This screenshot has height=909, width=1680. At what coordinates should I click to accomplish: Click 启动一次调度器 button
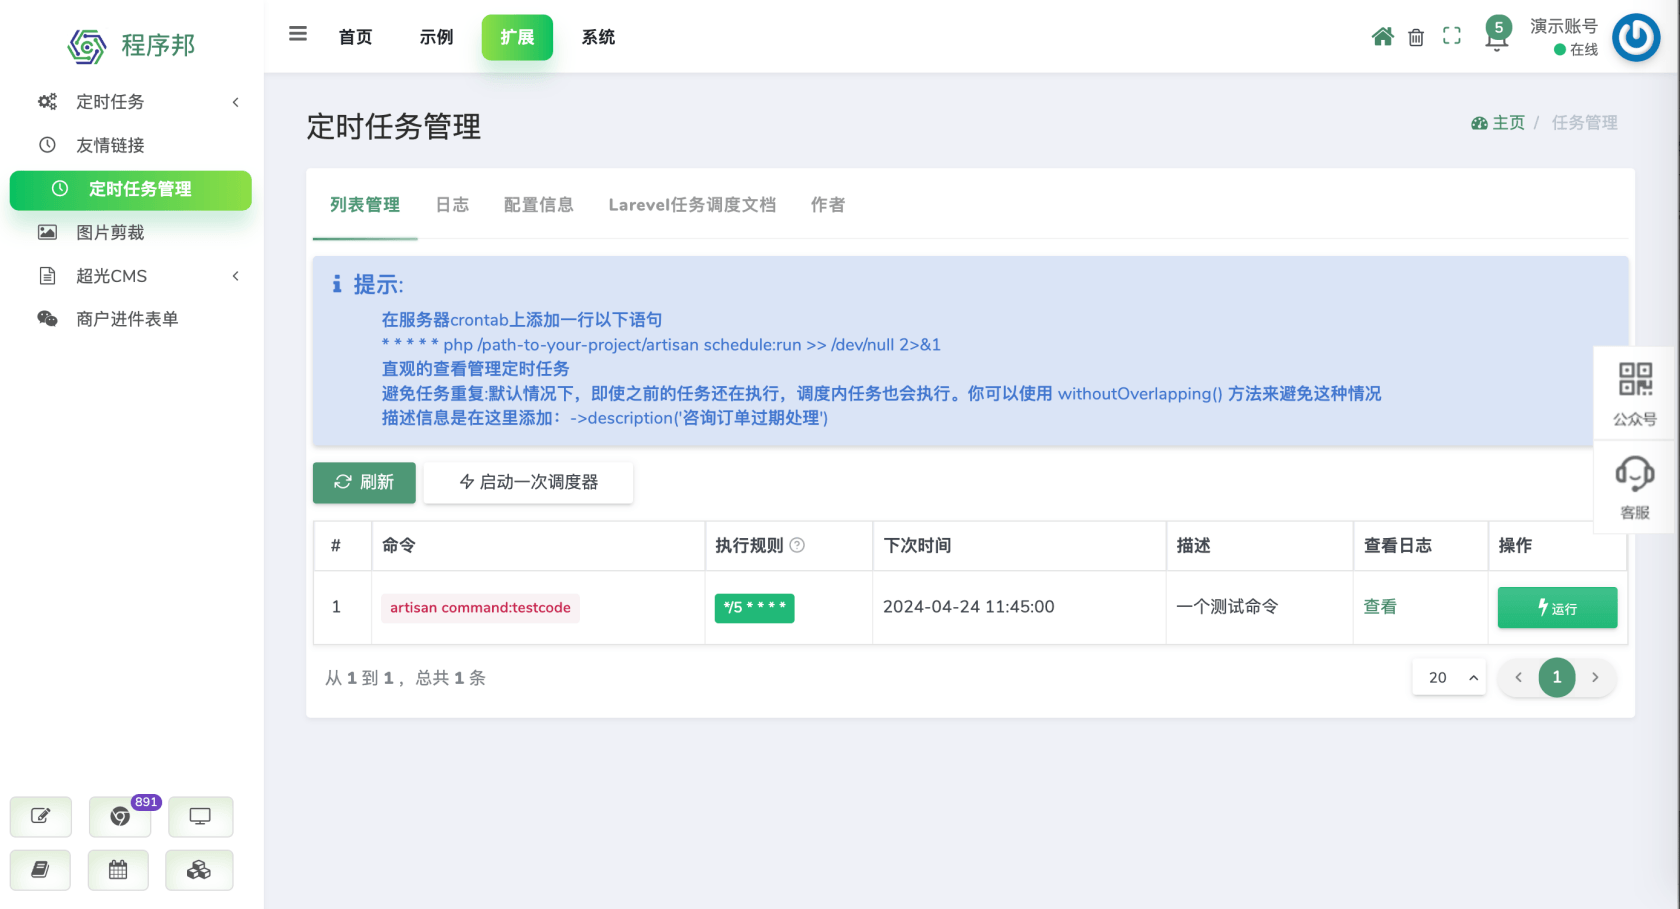(x=528, y=482)
